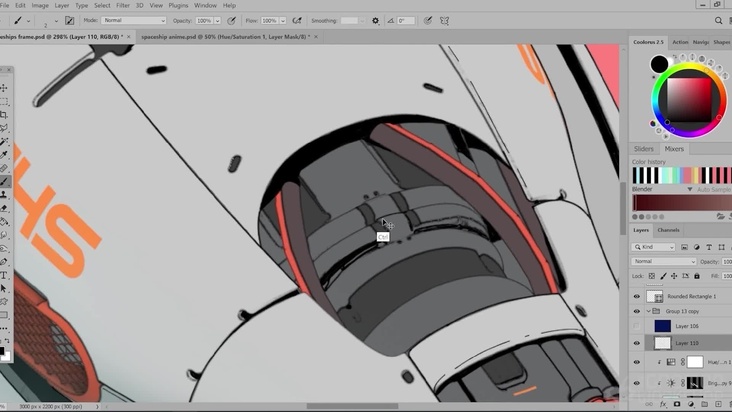Show the Layer 106 layer
Viewport: 732px width, 412px height.
point(637,326)
